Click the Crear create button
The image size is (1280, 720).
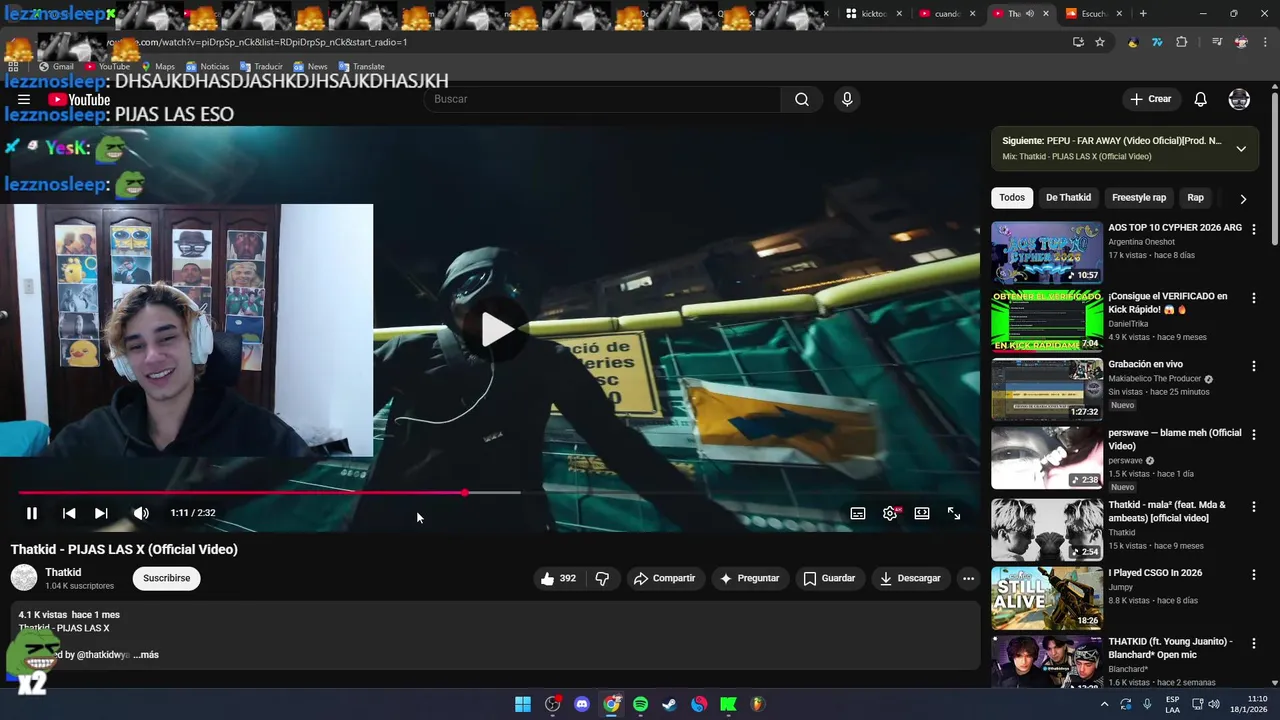(1151, 99)
